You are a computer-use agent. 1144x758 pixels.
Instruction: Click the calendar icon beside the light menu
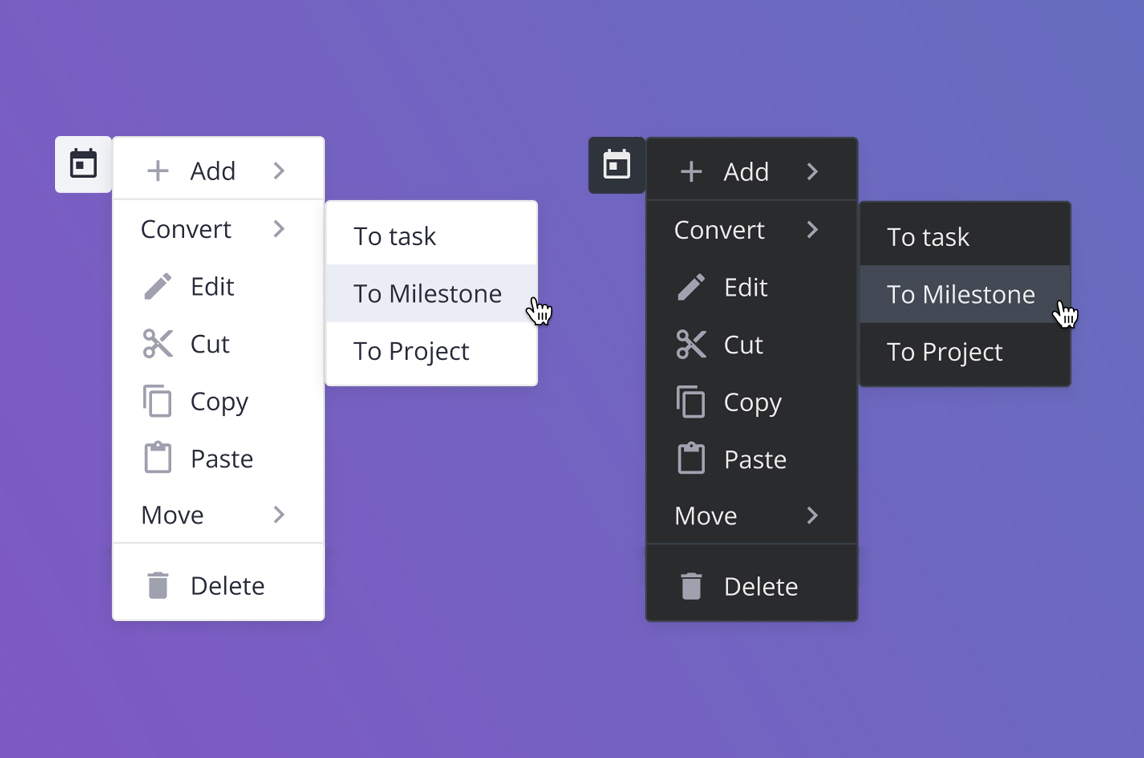[x=83, y=164]
